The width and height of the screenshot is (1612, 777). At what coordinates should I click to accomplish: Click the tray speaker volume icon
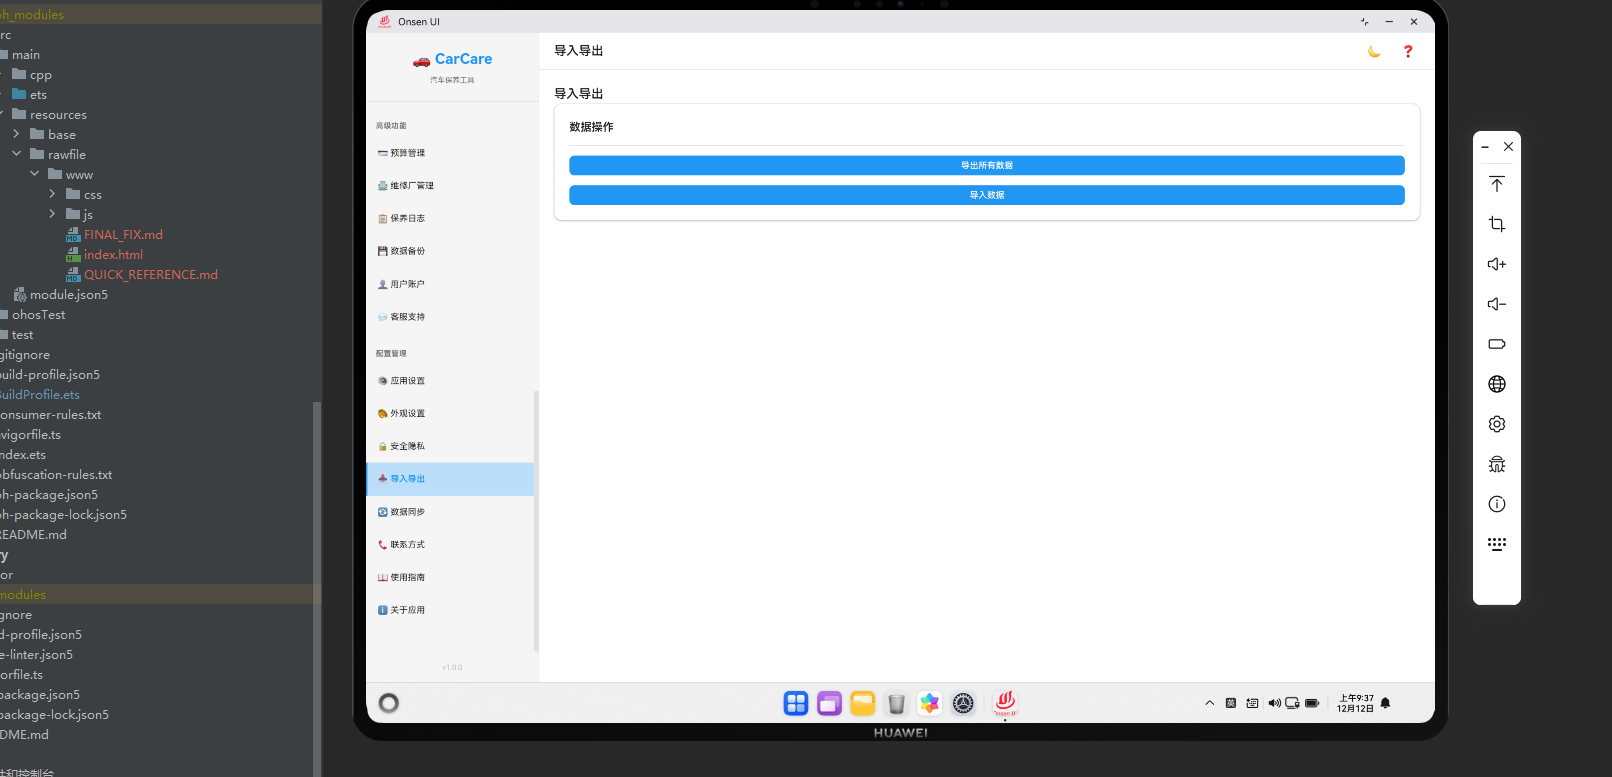coord(1274,703)
